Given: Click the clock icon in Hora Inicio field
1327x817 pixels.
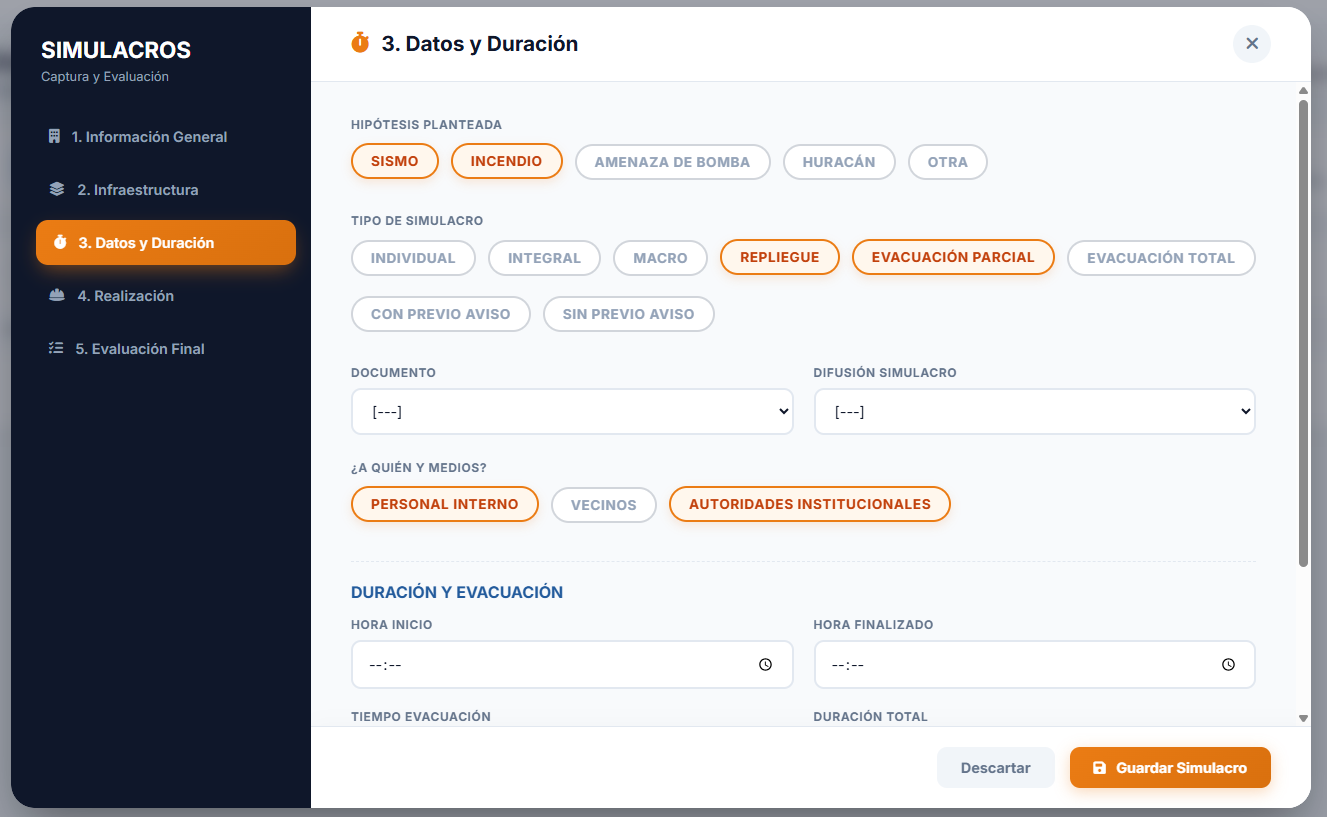Looking at the screenshot, I should (x=765, y=664).
